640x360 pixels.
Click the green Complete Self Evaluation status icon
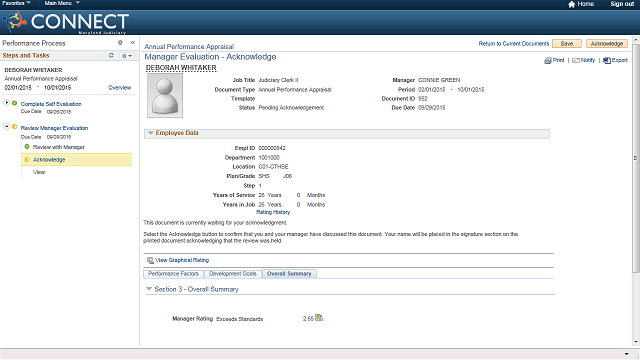[x=15, y=103]
